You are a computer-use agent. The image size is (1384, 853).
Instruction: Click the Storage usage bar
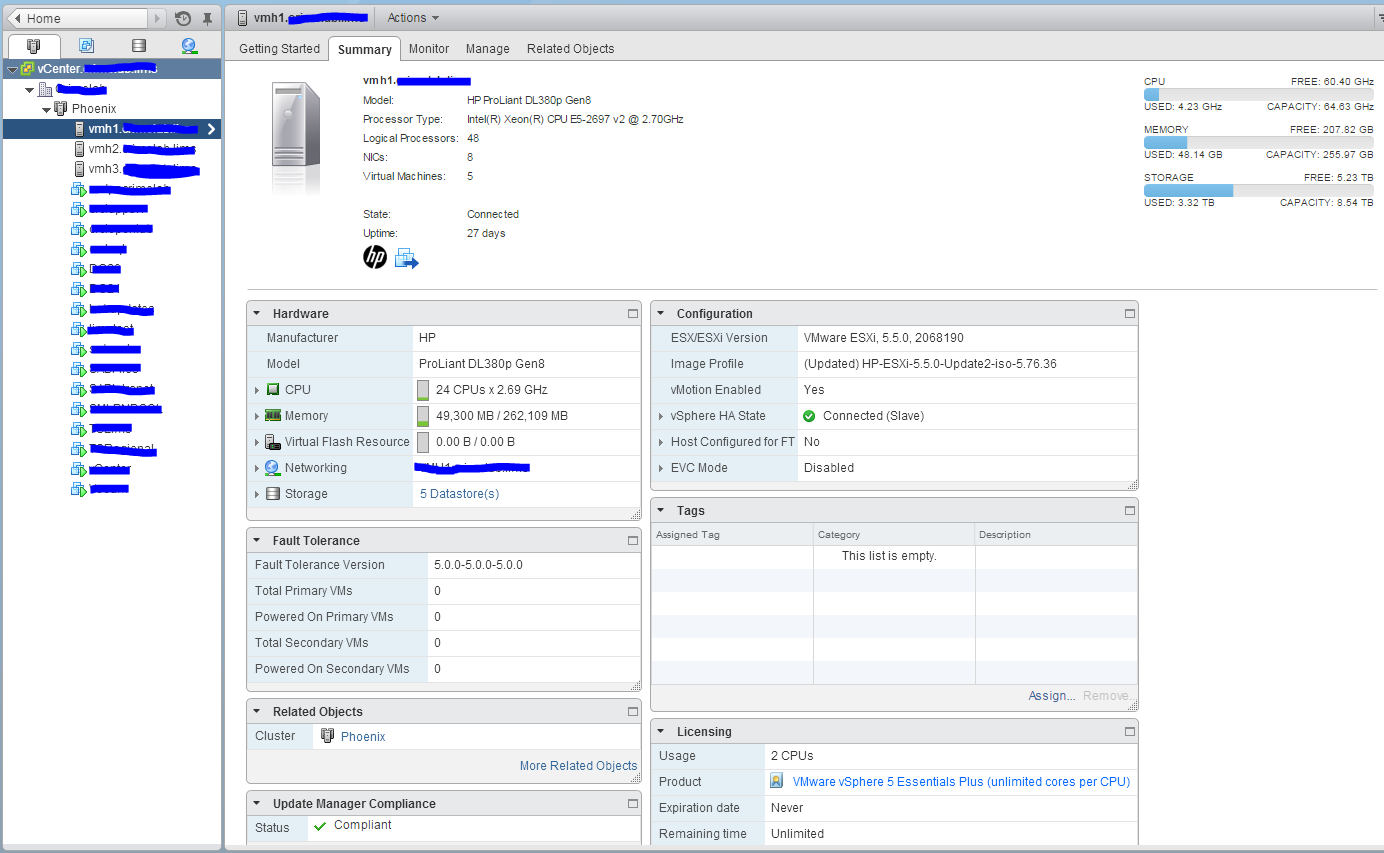coord(1258,190)
